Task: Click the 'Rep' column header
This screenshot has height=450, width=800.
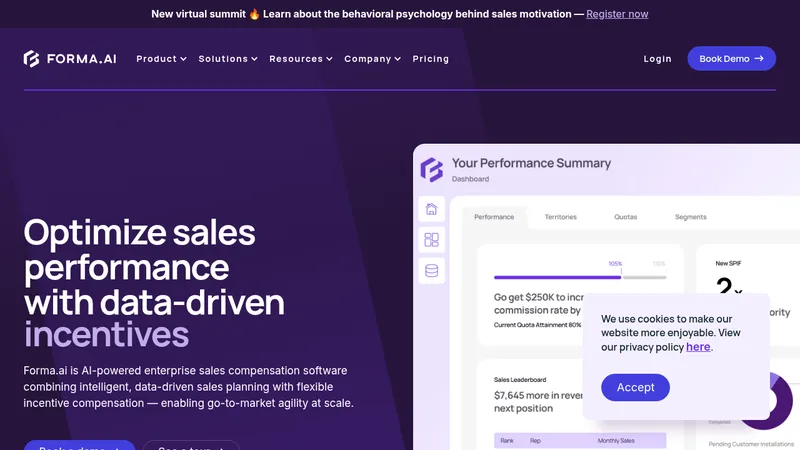Action: (535, 440)
